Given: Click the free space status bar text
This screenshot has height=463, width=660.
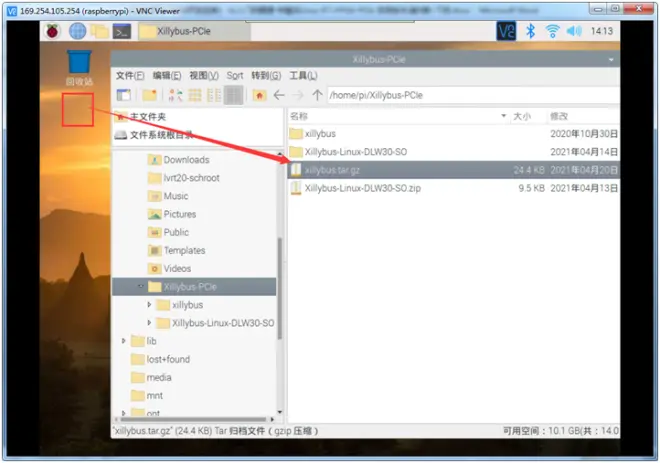Looking at the screenshot, I should pyautogui.click(x=561, y=431).
